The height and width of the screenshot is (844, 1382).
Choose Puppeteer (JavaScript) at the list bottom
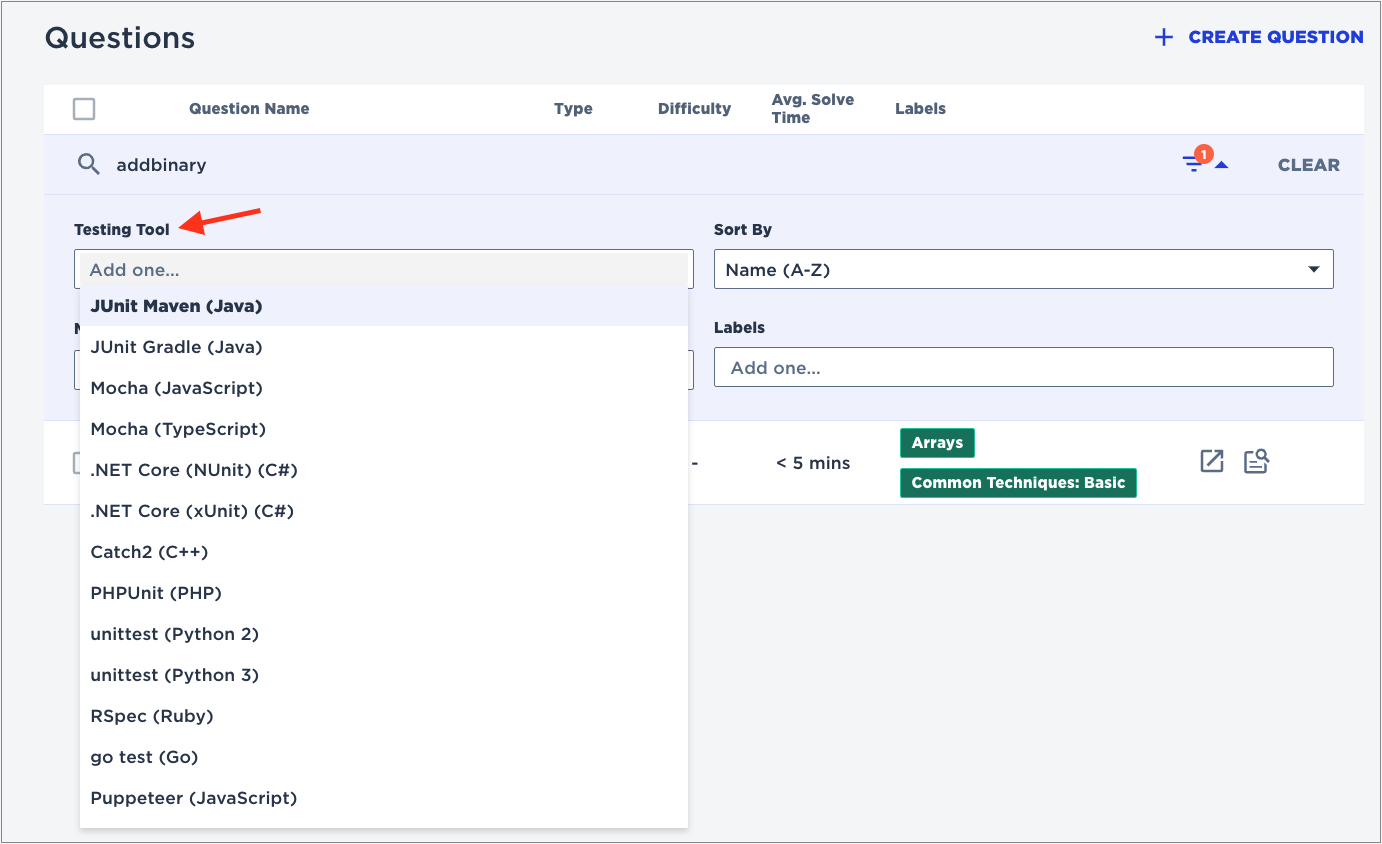193,798
